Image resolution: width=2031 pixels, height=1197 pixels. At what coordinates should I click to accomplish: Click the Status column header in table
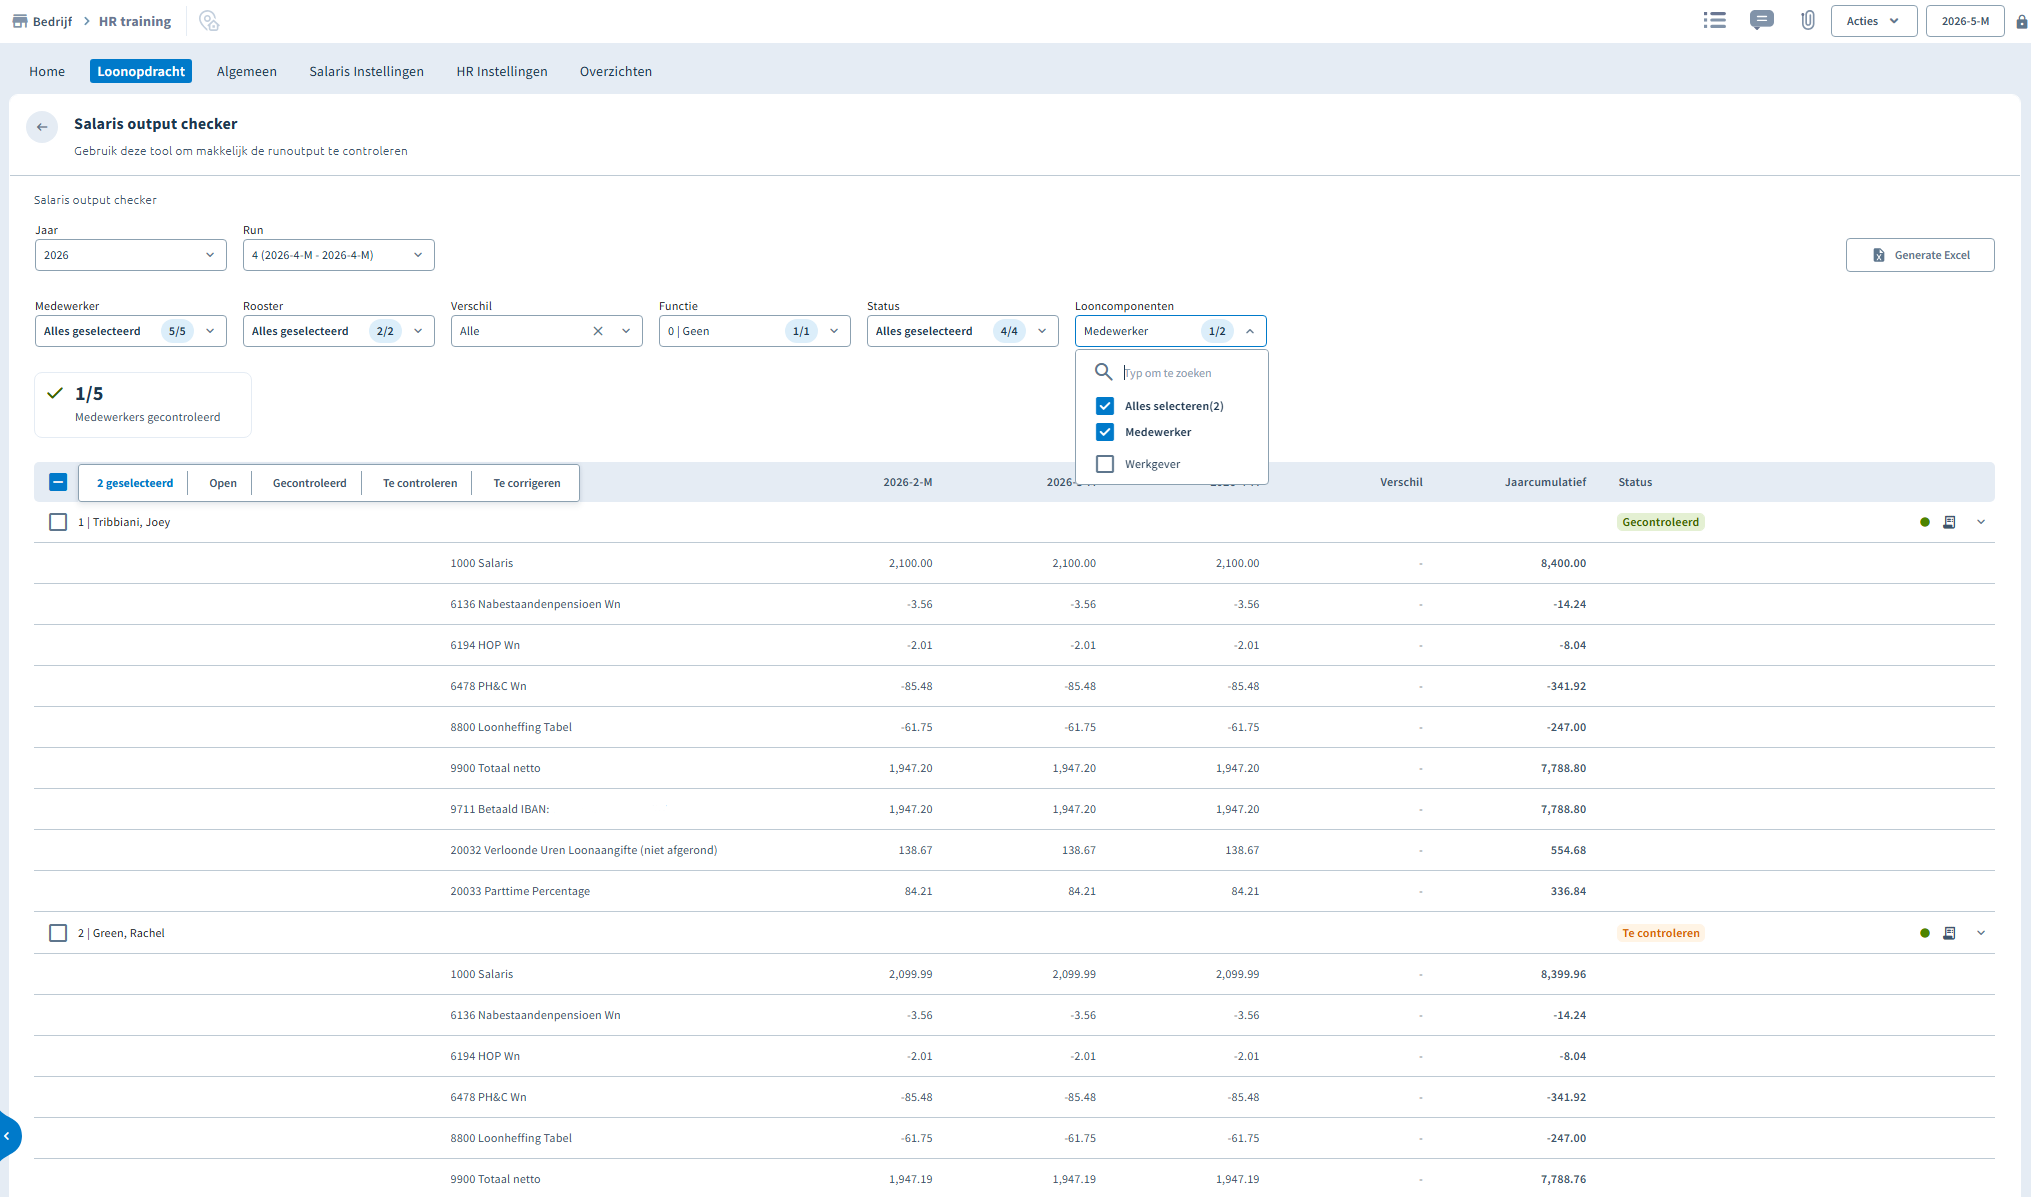pos(1635,482)
